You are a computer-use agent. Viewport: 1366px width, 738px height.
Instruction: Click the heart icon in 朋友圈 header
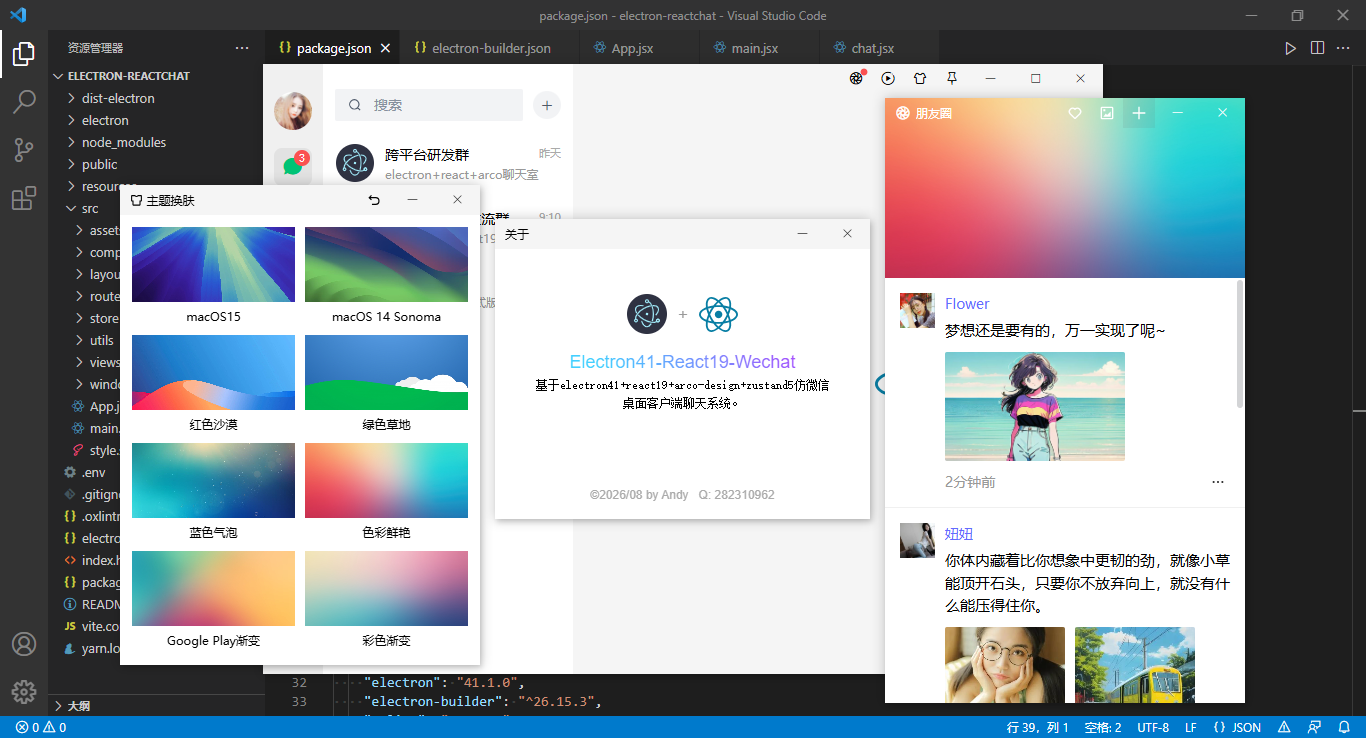tap(1075, 113)
